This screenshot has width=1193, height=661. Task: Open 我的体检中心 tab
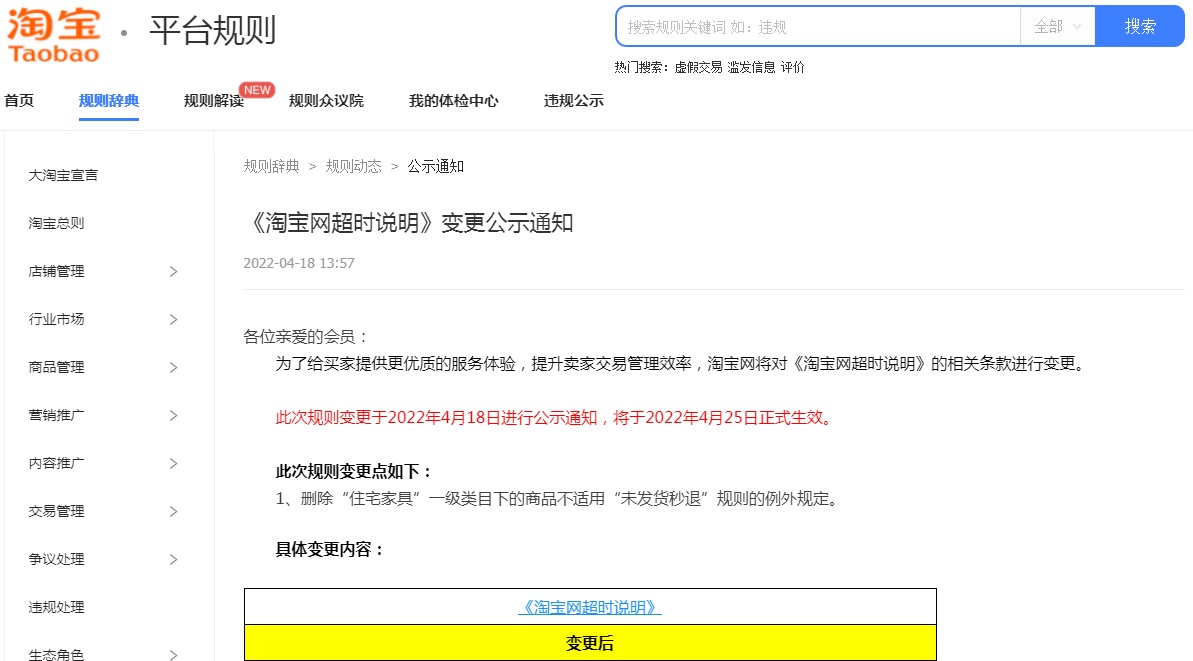pyautogui.click(x=453, y=101)
